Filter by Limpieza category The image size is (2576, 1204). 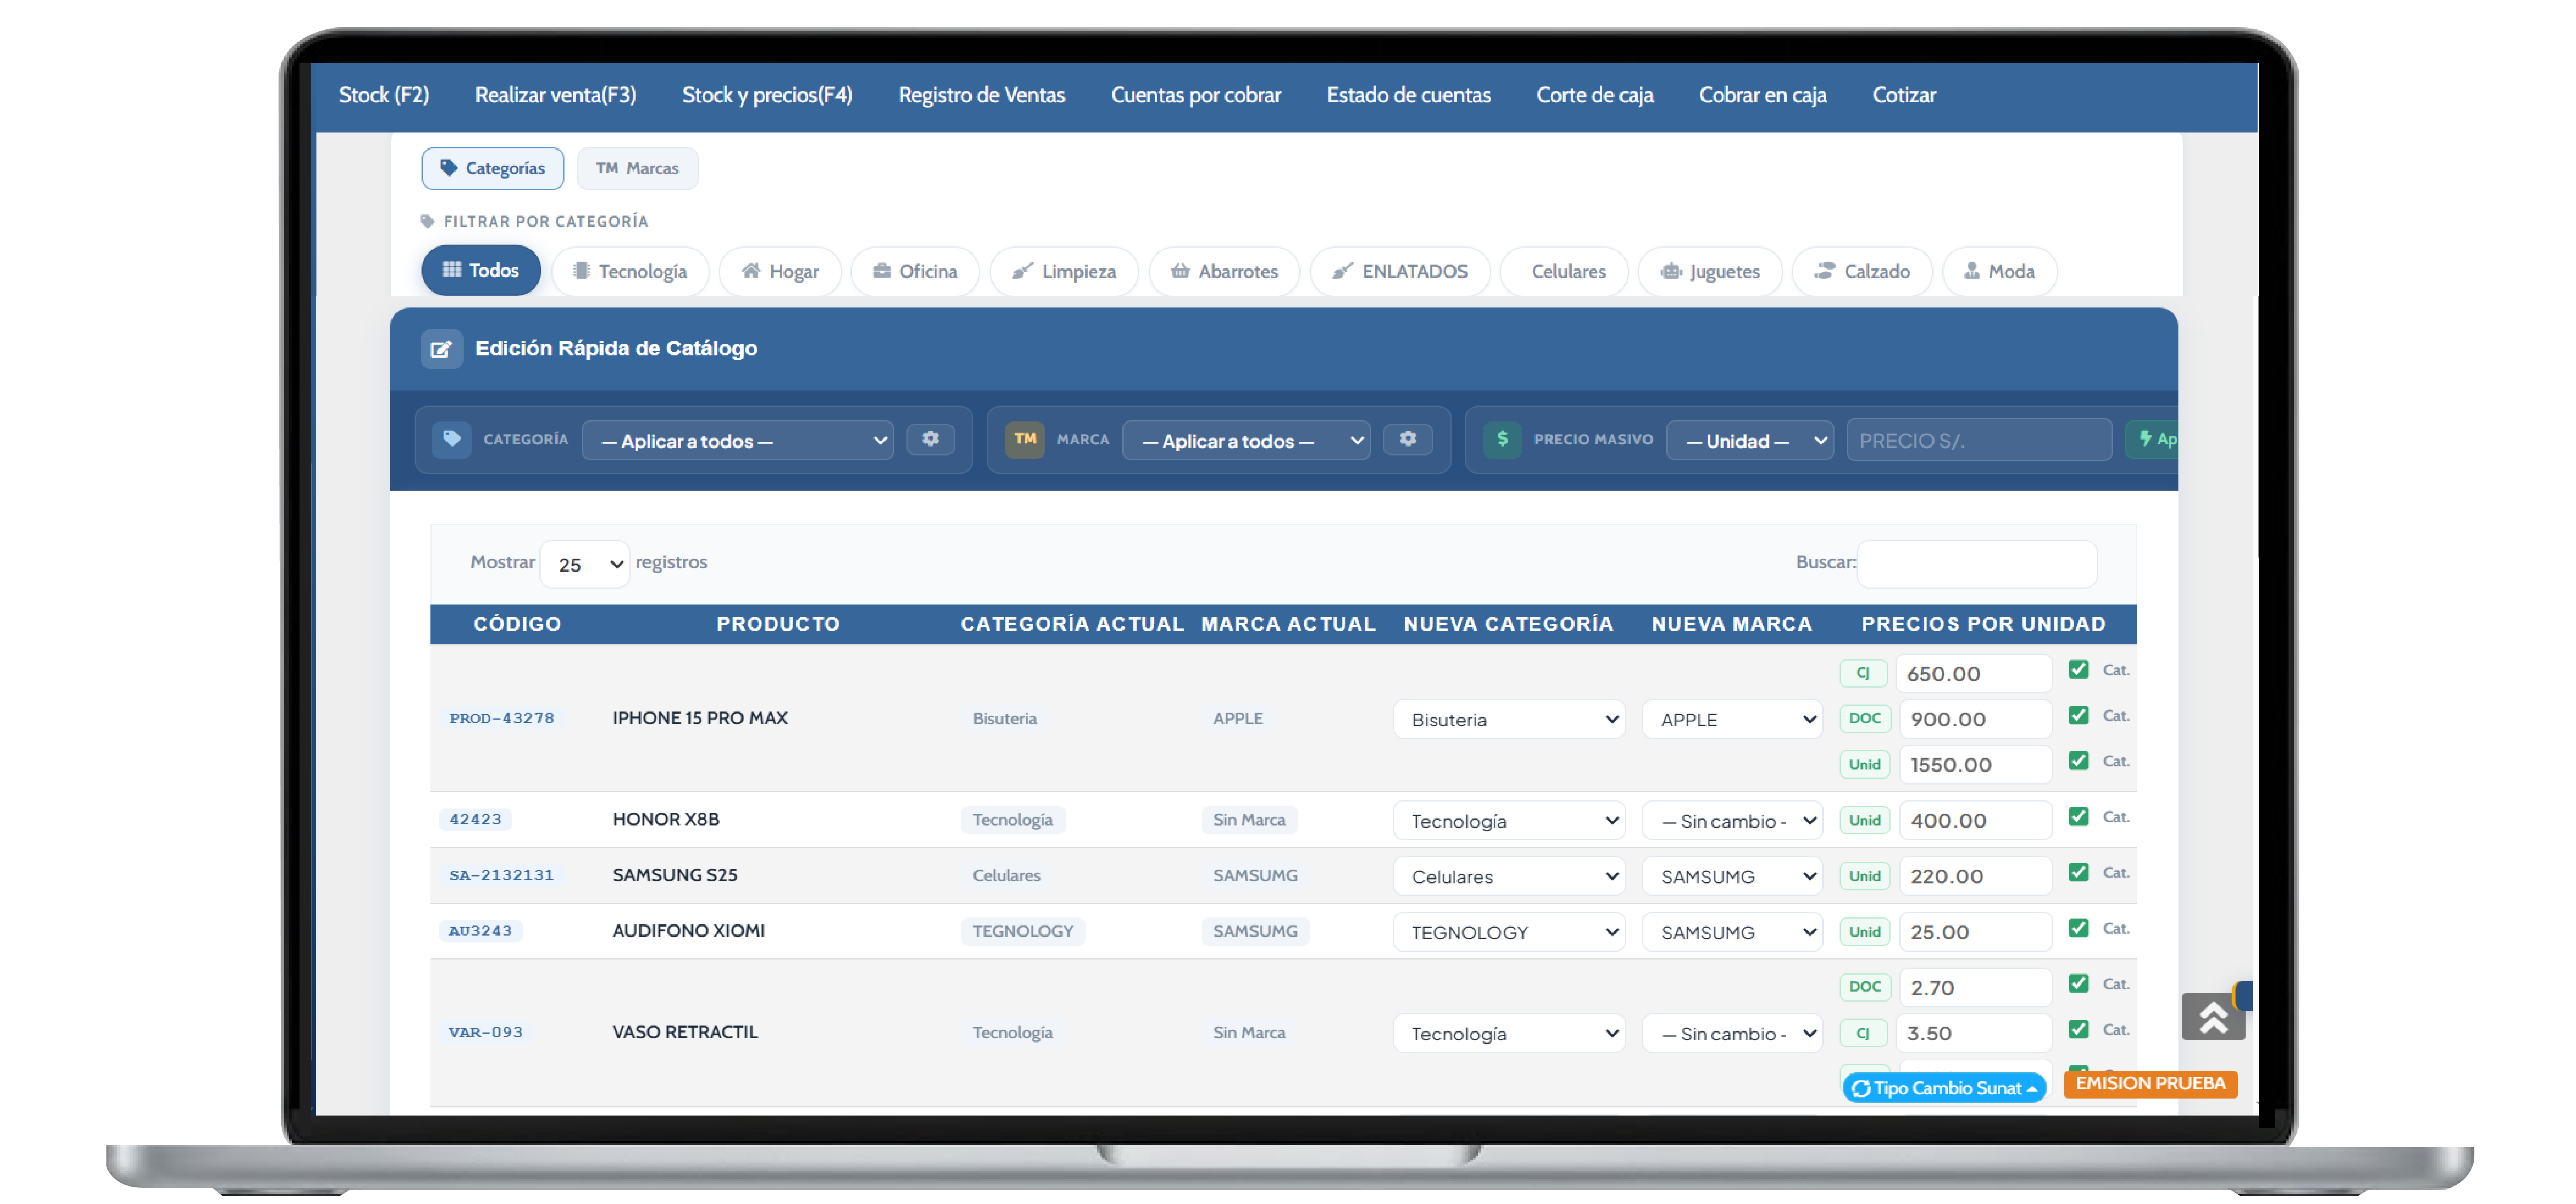pyautogui.click(x=1064, y=272)
